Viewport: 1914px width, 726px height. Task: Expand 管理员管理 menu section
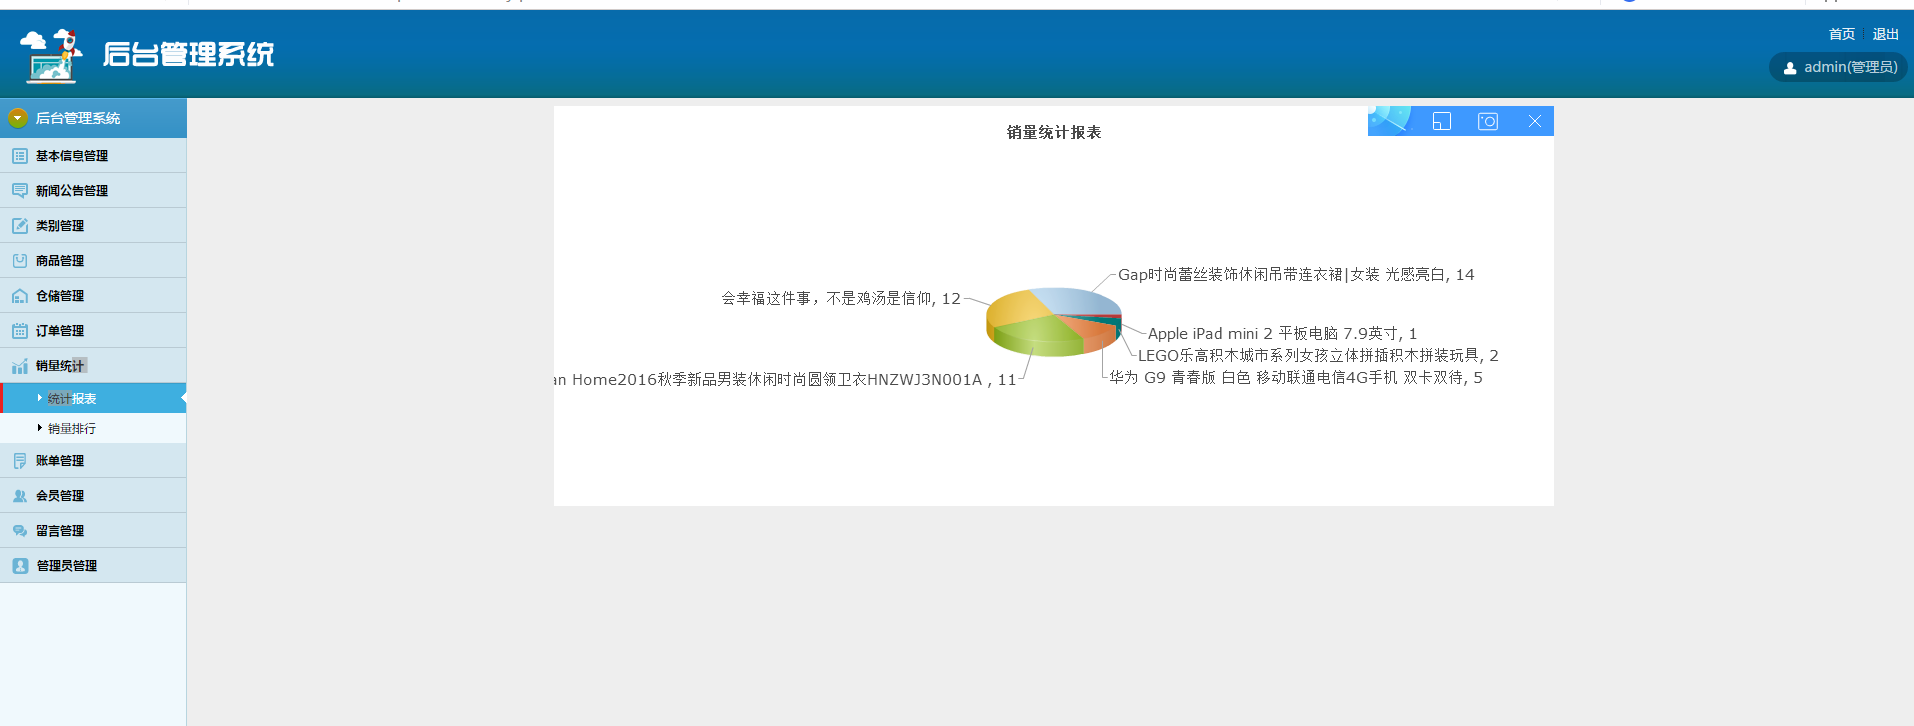[93, 566]
